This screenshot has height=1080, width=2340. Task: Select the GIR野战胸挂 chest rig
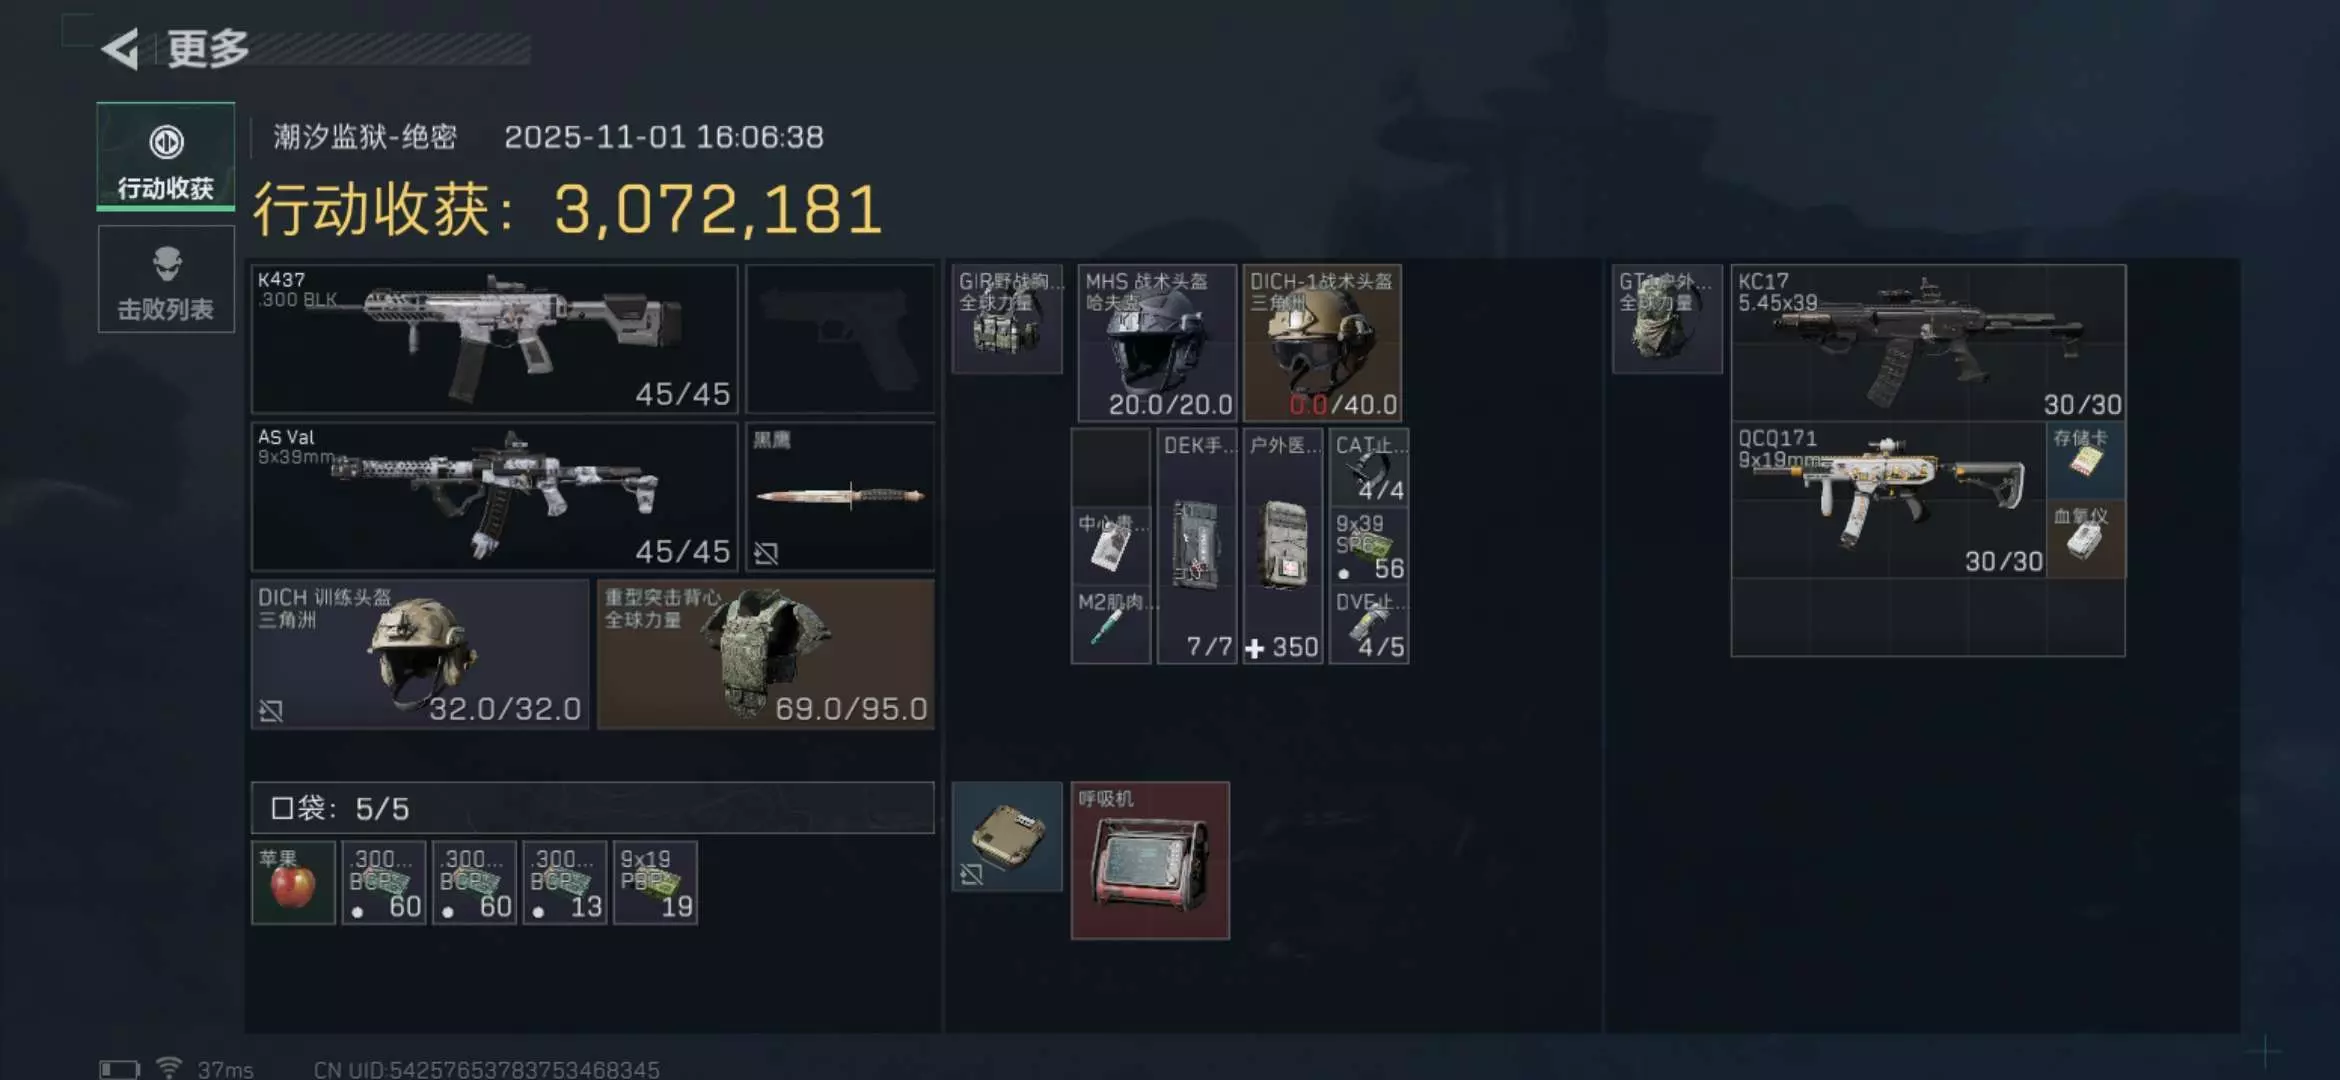click(1007, 319)
